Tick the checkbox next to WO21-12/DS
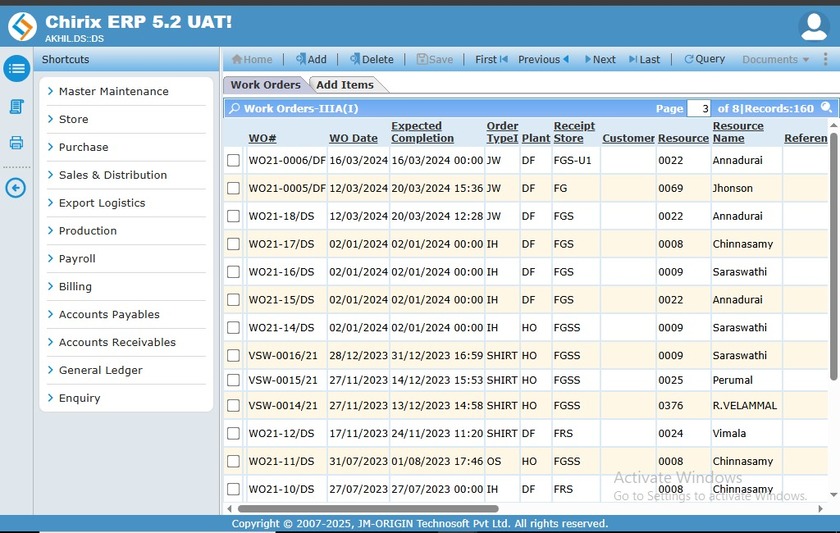The height and width of the screenshot is (533, 840). (x=233, y=434)
